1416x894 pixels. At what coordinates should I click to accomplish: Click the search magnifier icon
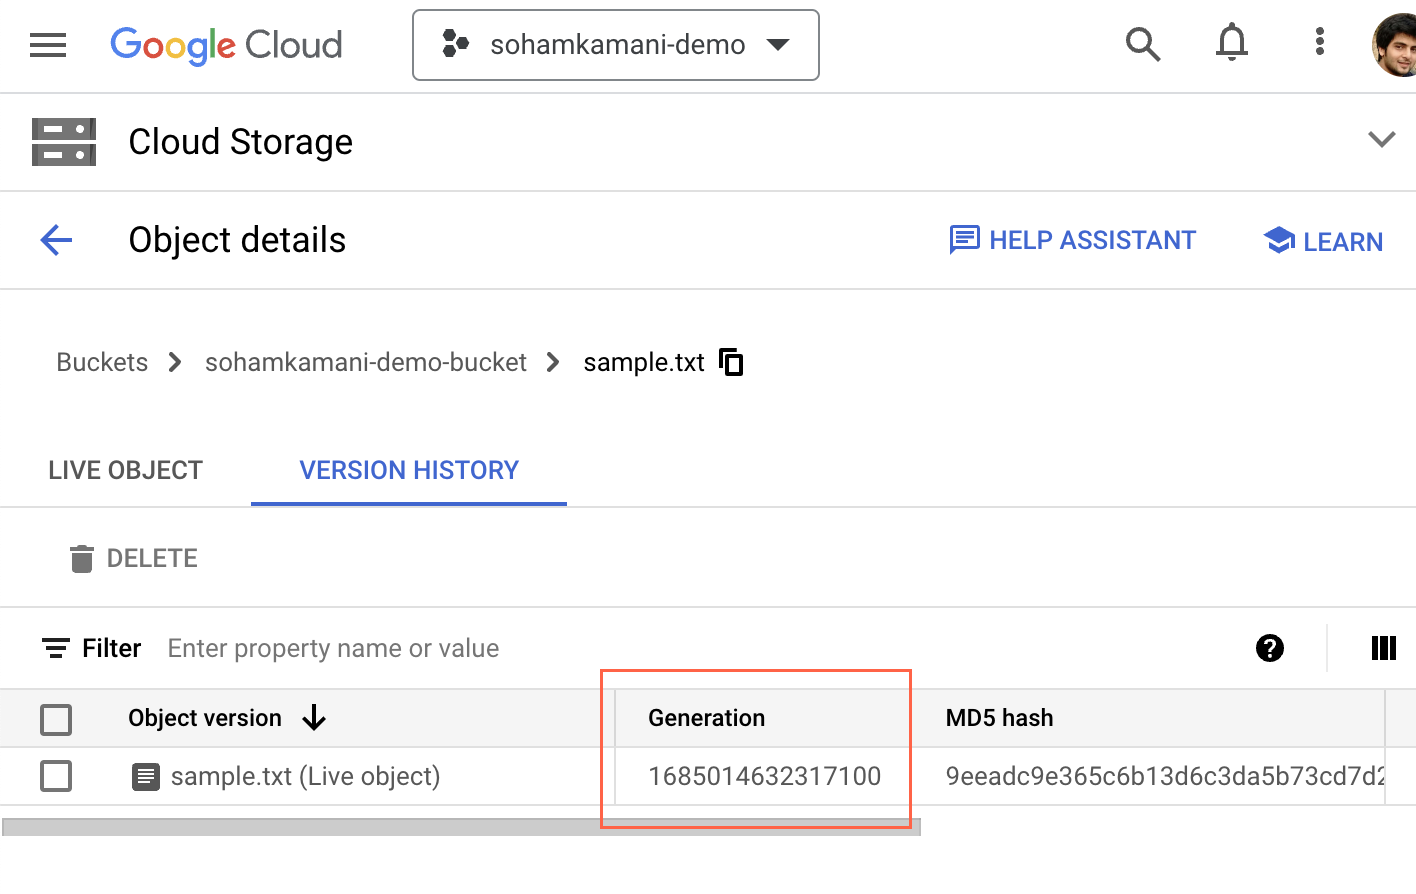[1142, 44]
